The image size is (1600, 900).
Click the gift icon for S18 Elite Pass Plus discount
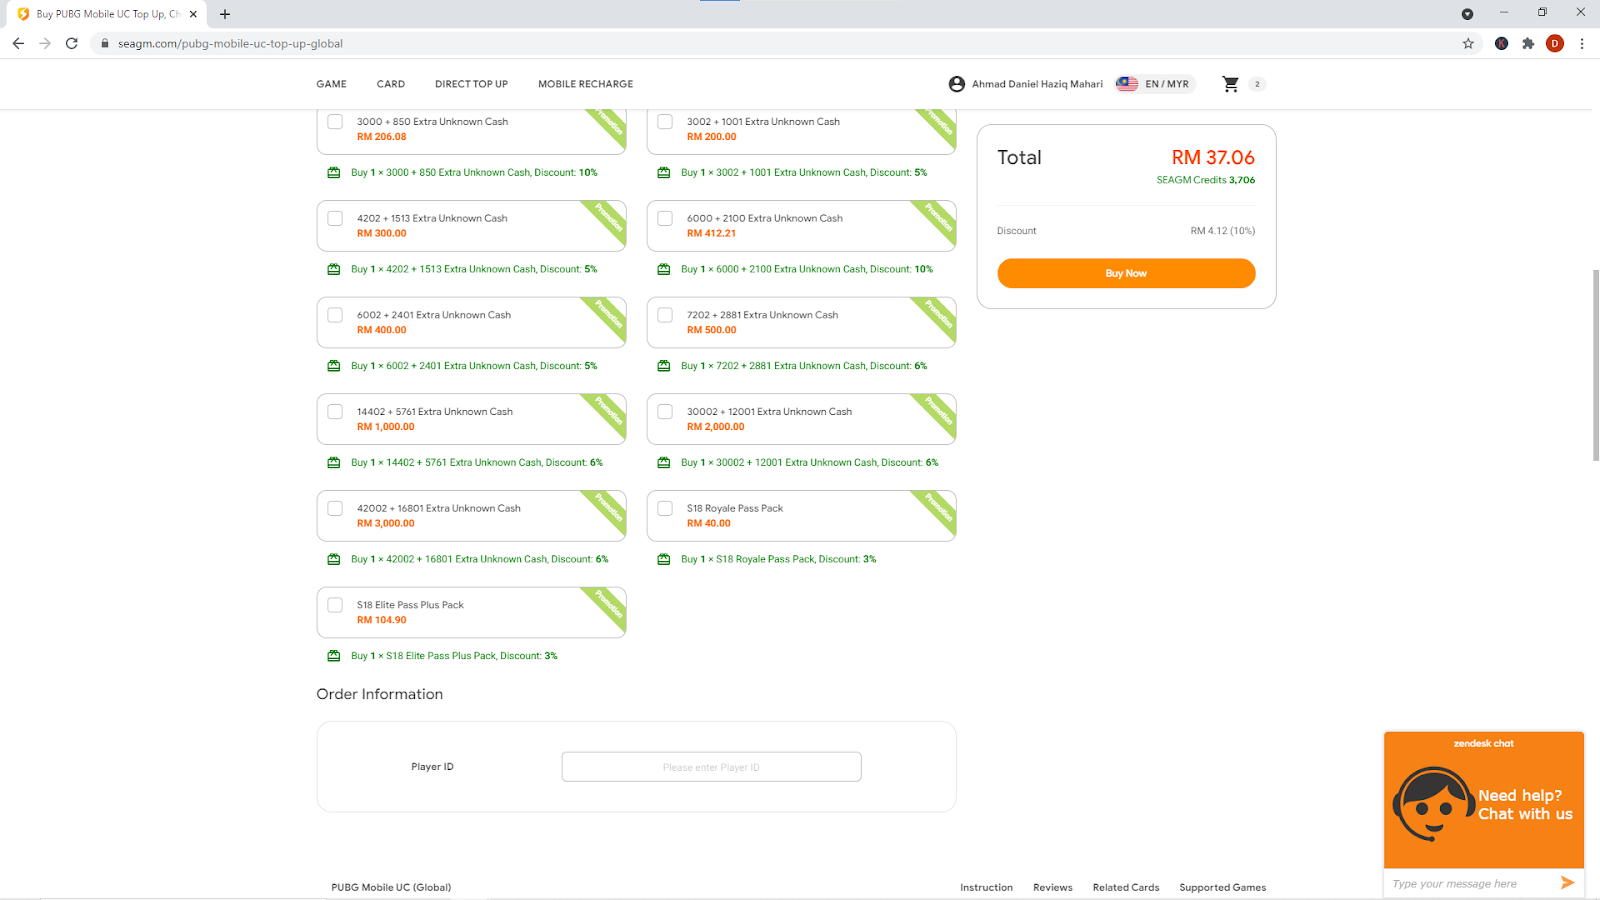[334, 656]
